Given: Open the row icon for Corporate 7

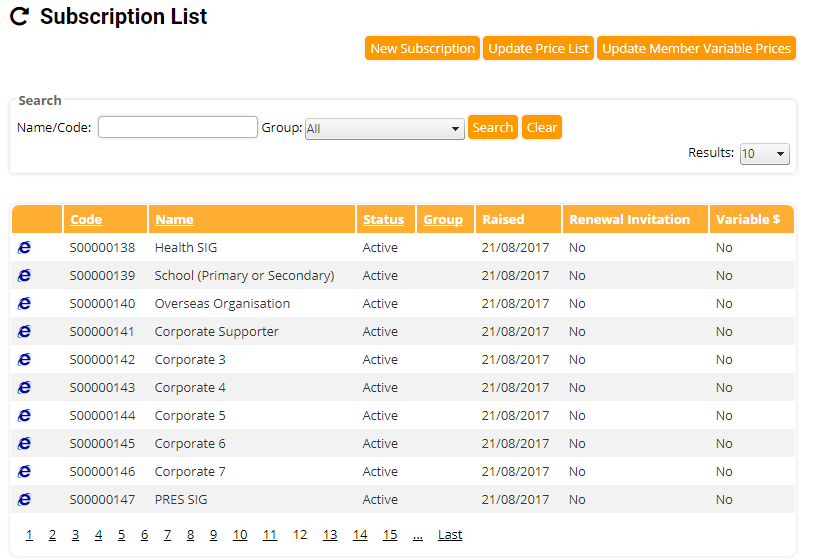Looking at the screenshot, I should point(24,471).
